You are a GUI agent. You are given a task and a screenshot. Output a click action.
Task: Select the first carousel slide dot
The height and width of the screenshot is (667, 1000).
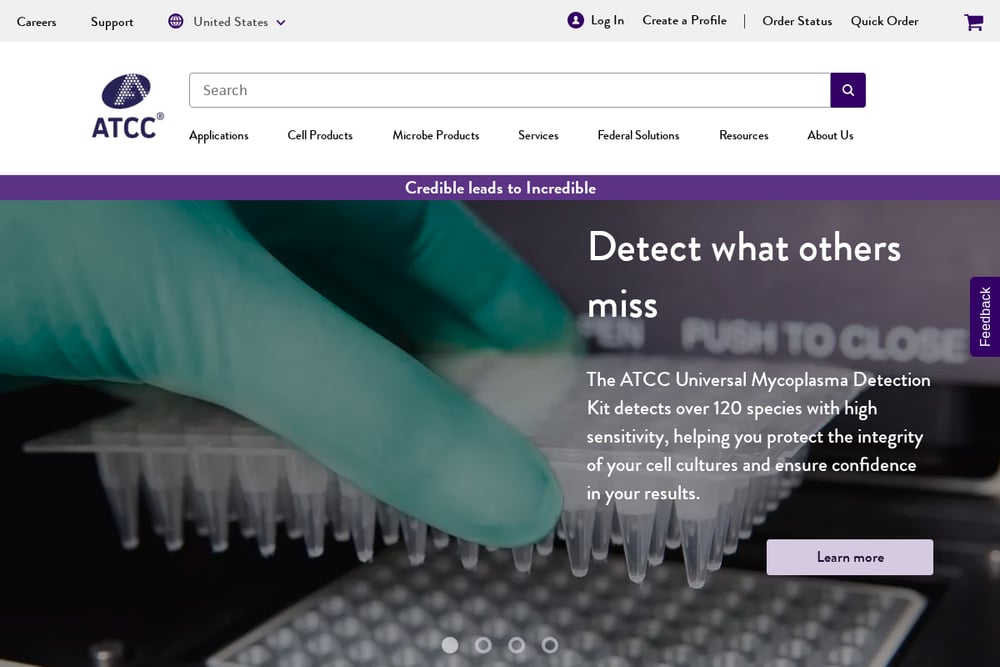(x=450, y=645)
